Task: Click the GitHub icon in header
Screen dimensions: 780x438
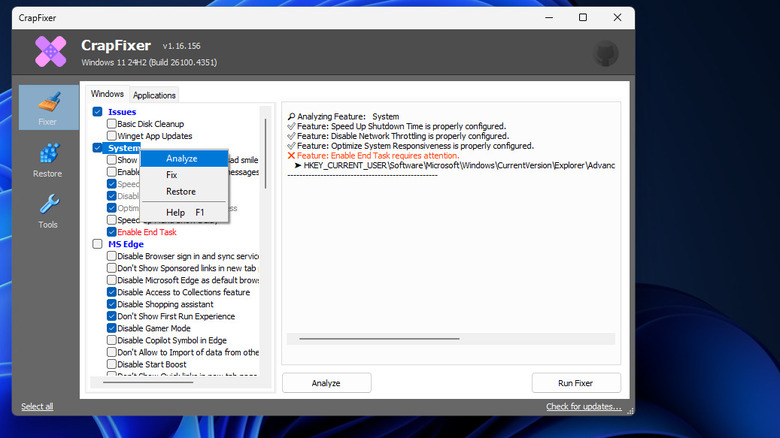Action: 605,54
